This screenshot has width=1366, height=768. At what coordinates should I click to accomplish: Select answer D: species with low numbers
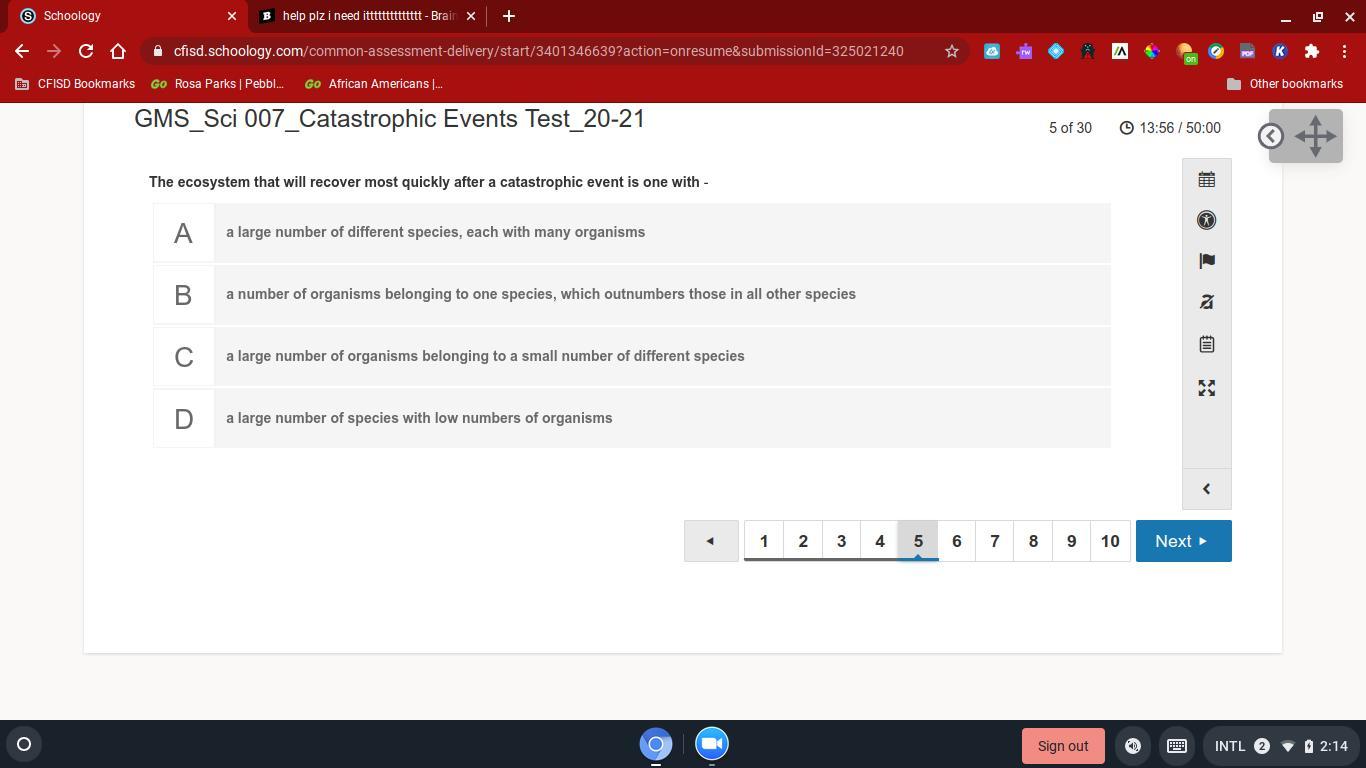[x=632, y=419]
